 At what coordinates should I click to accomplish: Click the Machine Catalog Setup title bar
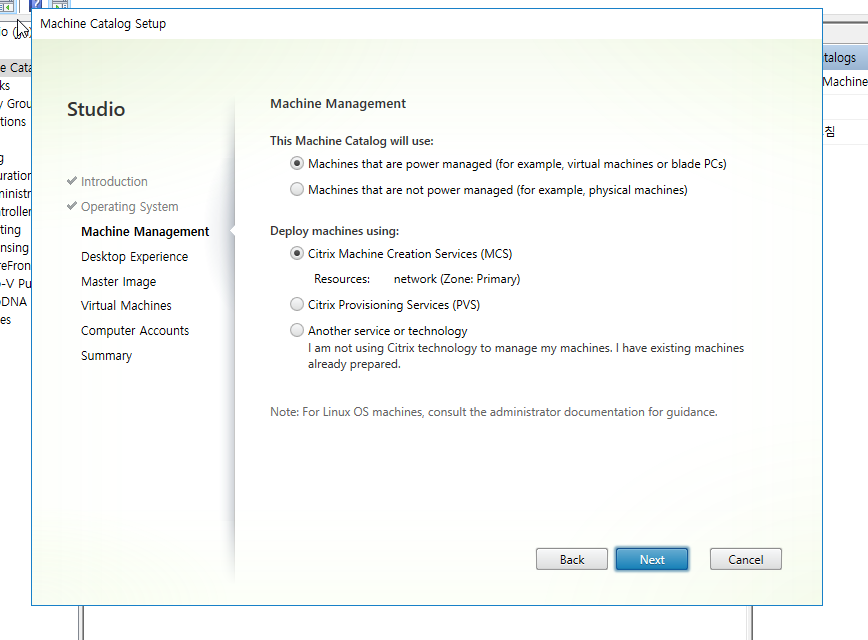pos(427,24)
